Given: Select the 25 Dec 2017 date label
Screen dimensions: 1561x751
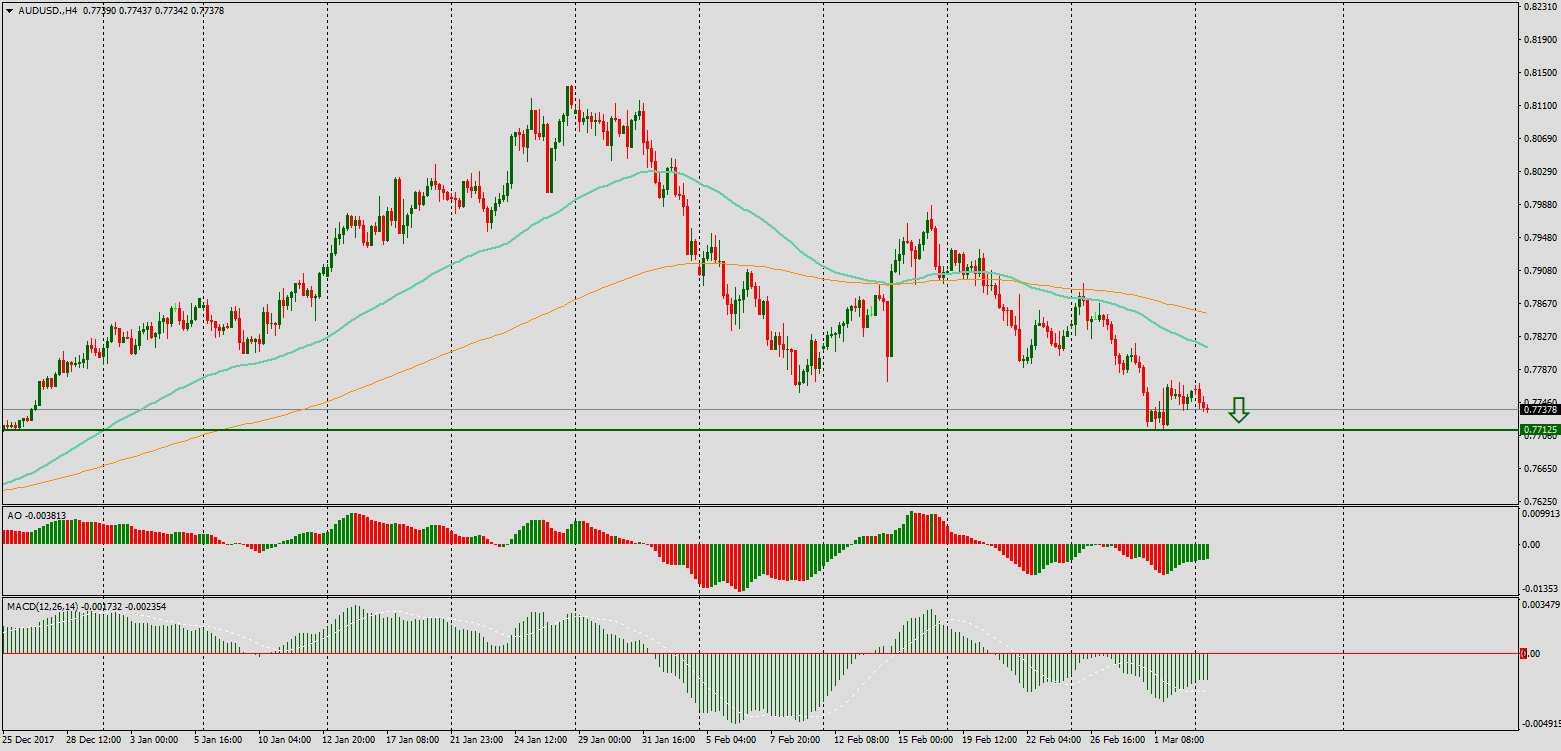Looking at the screenshot, I should (x=30, y=741).
